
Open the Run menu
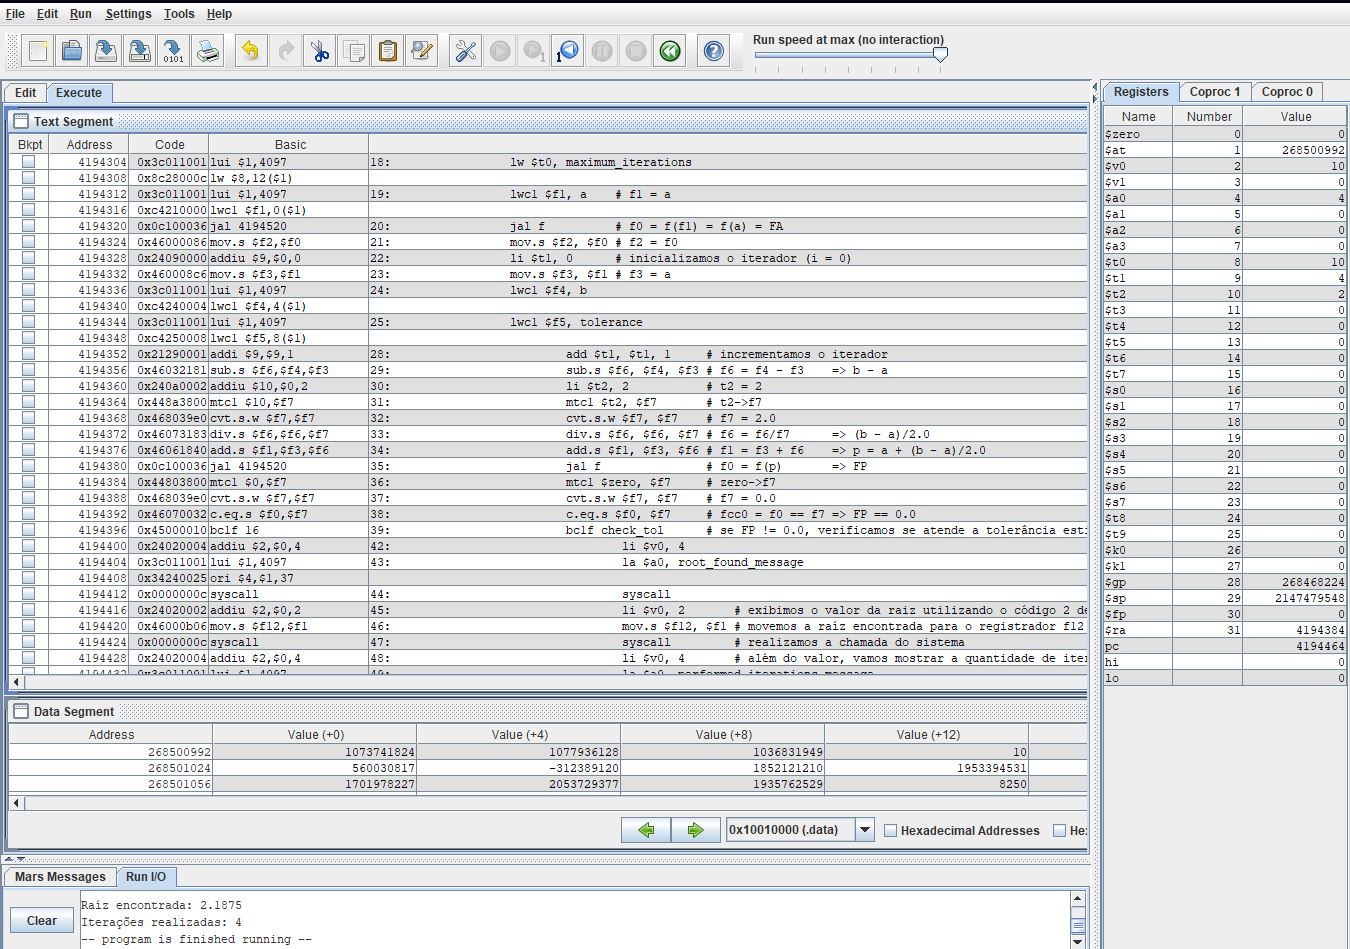(x=81, y=14)
